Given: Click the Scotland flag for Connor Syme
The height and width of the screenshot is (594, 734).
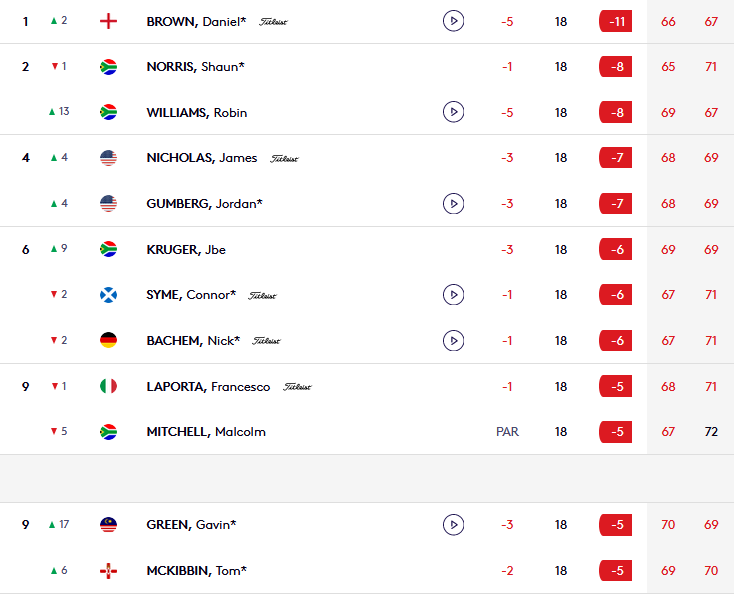Looking at the screenshot, I should click(x=108, y=295).
